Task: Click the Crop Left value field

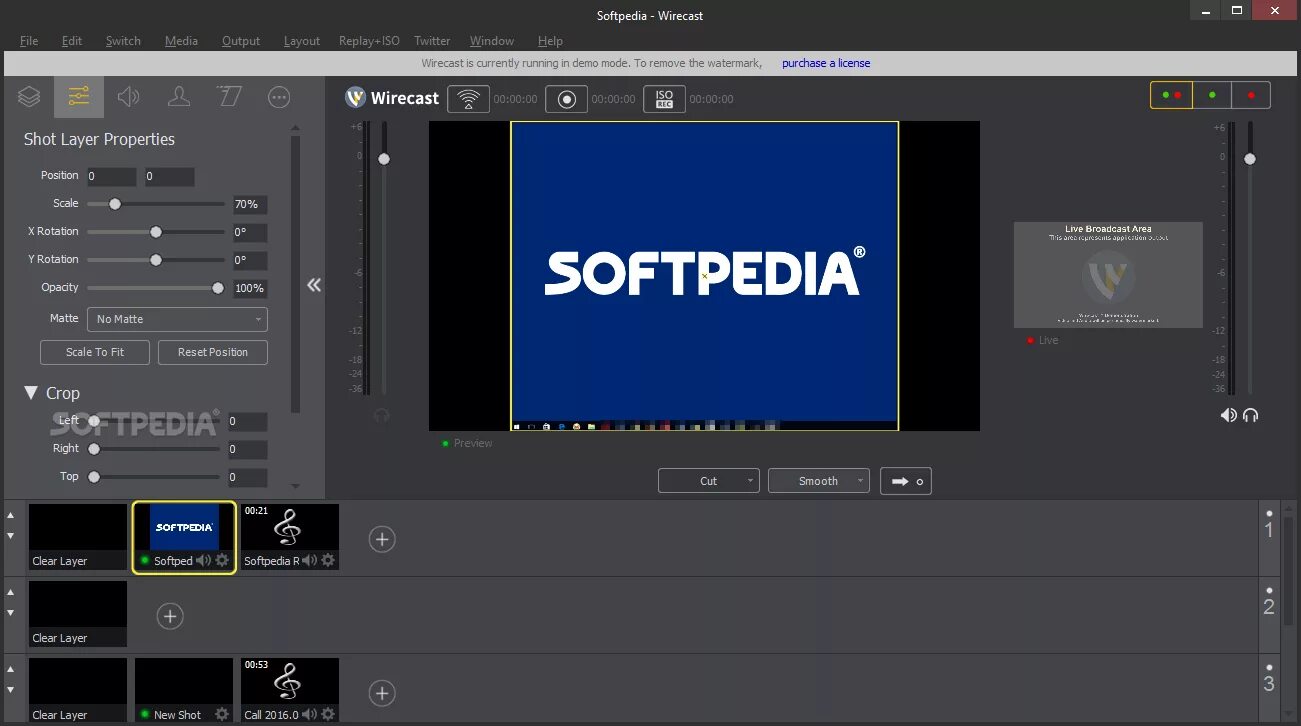Action: pos(246,422)
